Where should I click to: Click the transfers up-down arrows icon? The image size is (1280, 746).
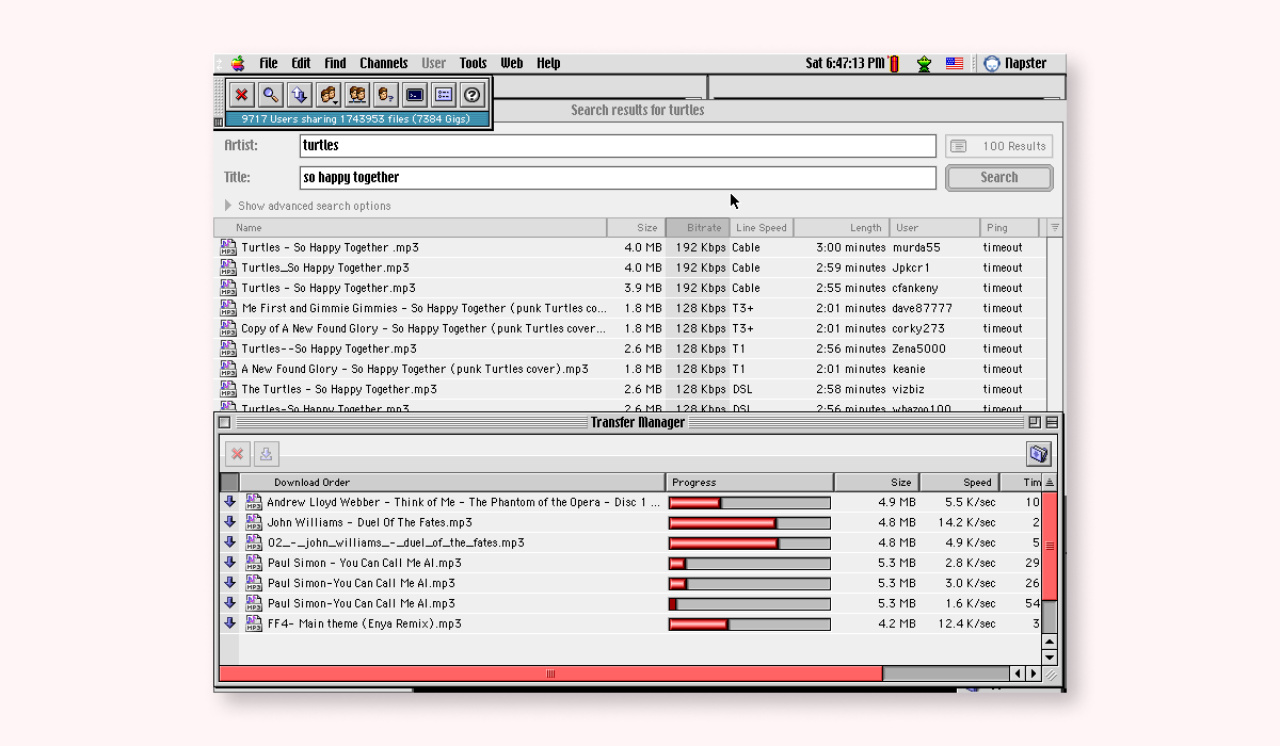tap(299, 95)
